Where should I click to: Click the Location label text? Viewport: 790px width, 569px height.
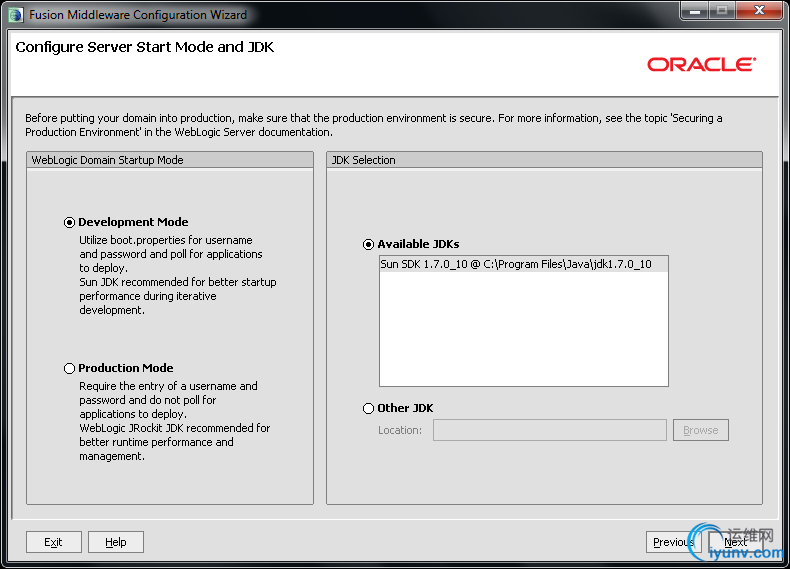coord(400,430)
